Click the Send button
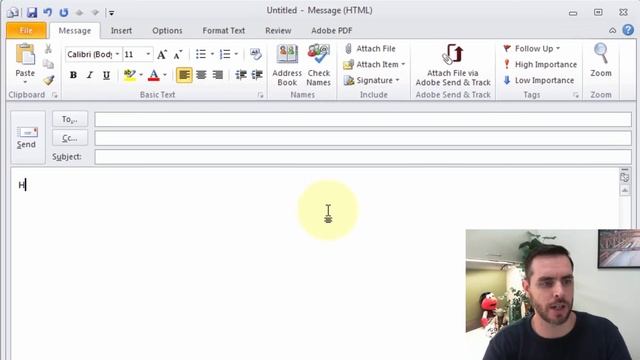 point(27,138)
